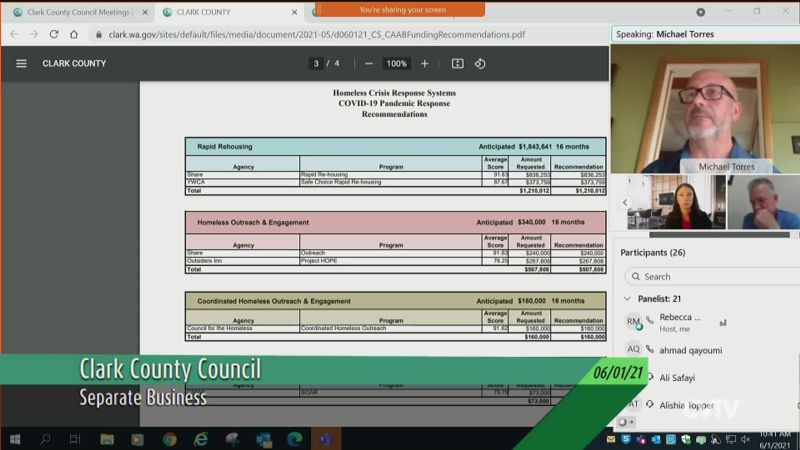
Task: Click the PDF zoom in plus button
Action: click(424, 63)
